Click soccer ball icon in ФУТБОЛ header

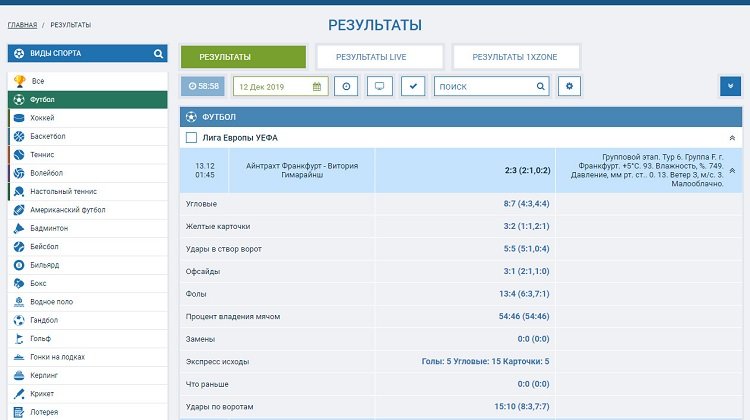191,117
